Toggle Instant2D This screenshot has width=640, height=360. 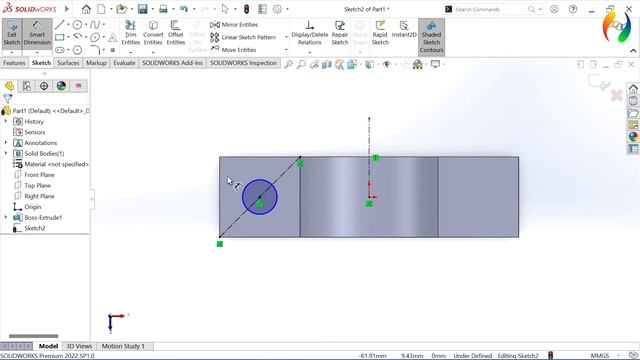point(404,29)
